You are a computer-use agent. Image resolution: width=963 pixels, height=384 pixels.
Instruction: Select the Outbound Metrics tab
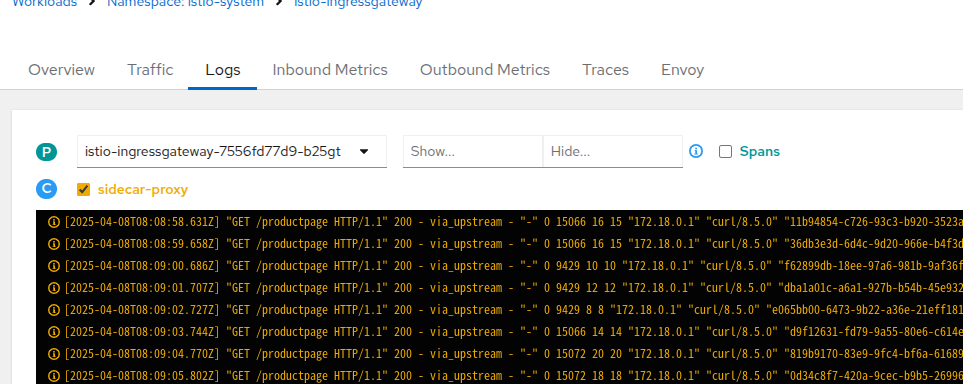[485, 70]
